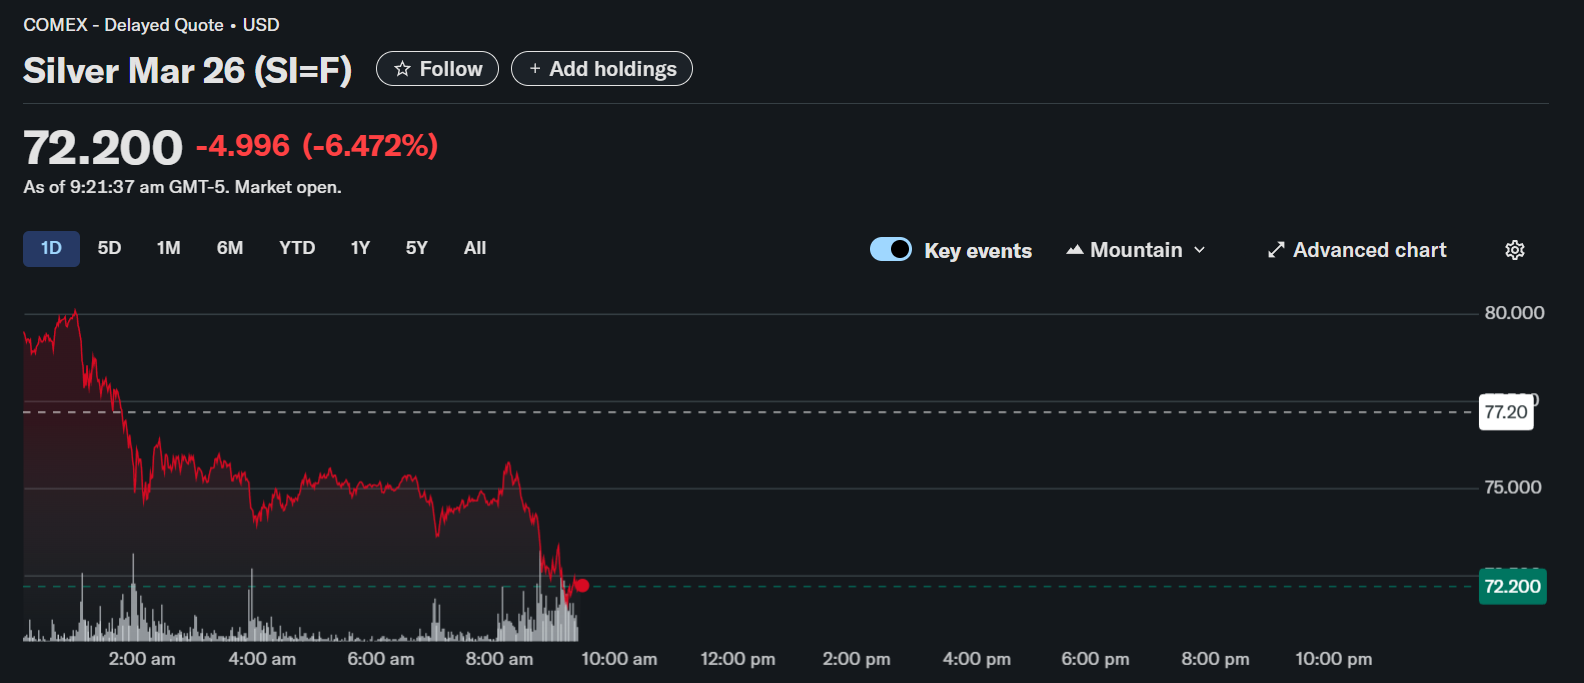This screenshot has height=683, width=1584.
Task: Click the COMEX - Delayed Quote text
Action: tap(123, 25)
